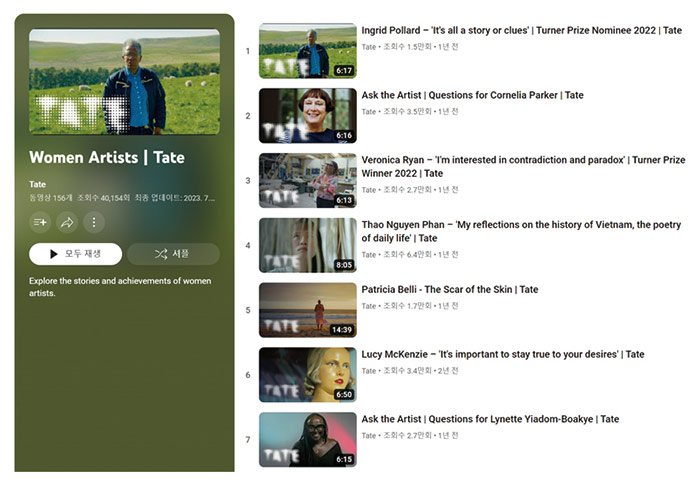Open Thao Nguyen Phan video title
Image resolution: width=700 pixels, height=491 pixels.
(521, 231)
